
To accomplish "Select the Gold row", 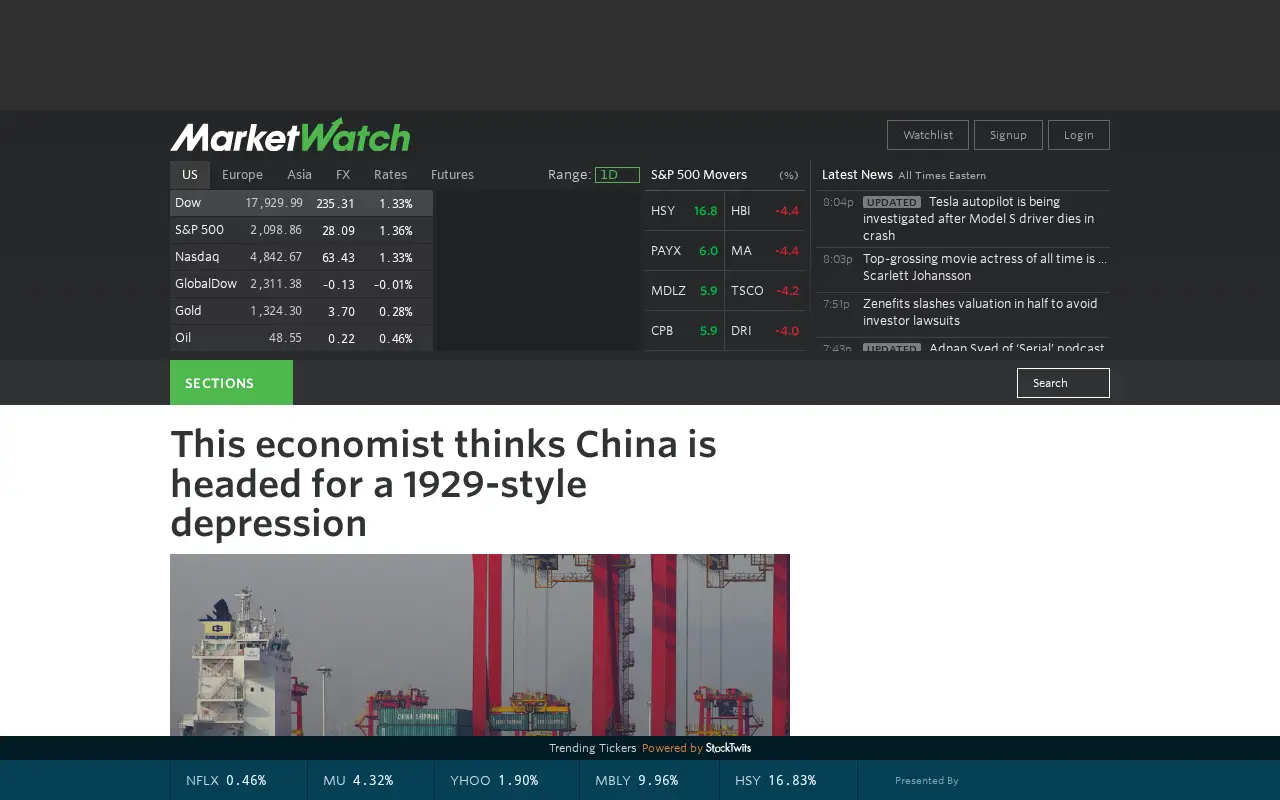I will point(301,311).
